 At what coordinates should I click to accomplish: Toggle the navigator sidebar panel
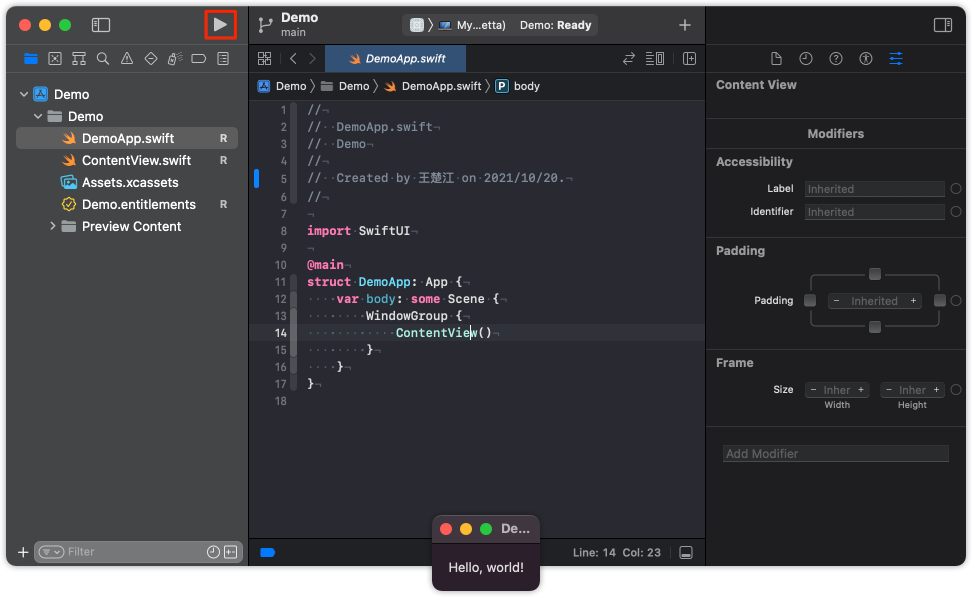point(101,25)
